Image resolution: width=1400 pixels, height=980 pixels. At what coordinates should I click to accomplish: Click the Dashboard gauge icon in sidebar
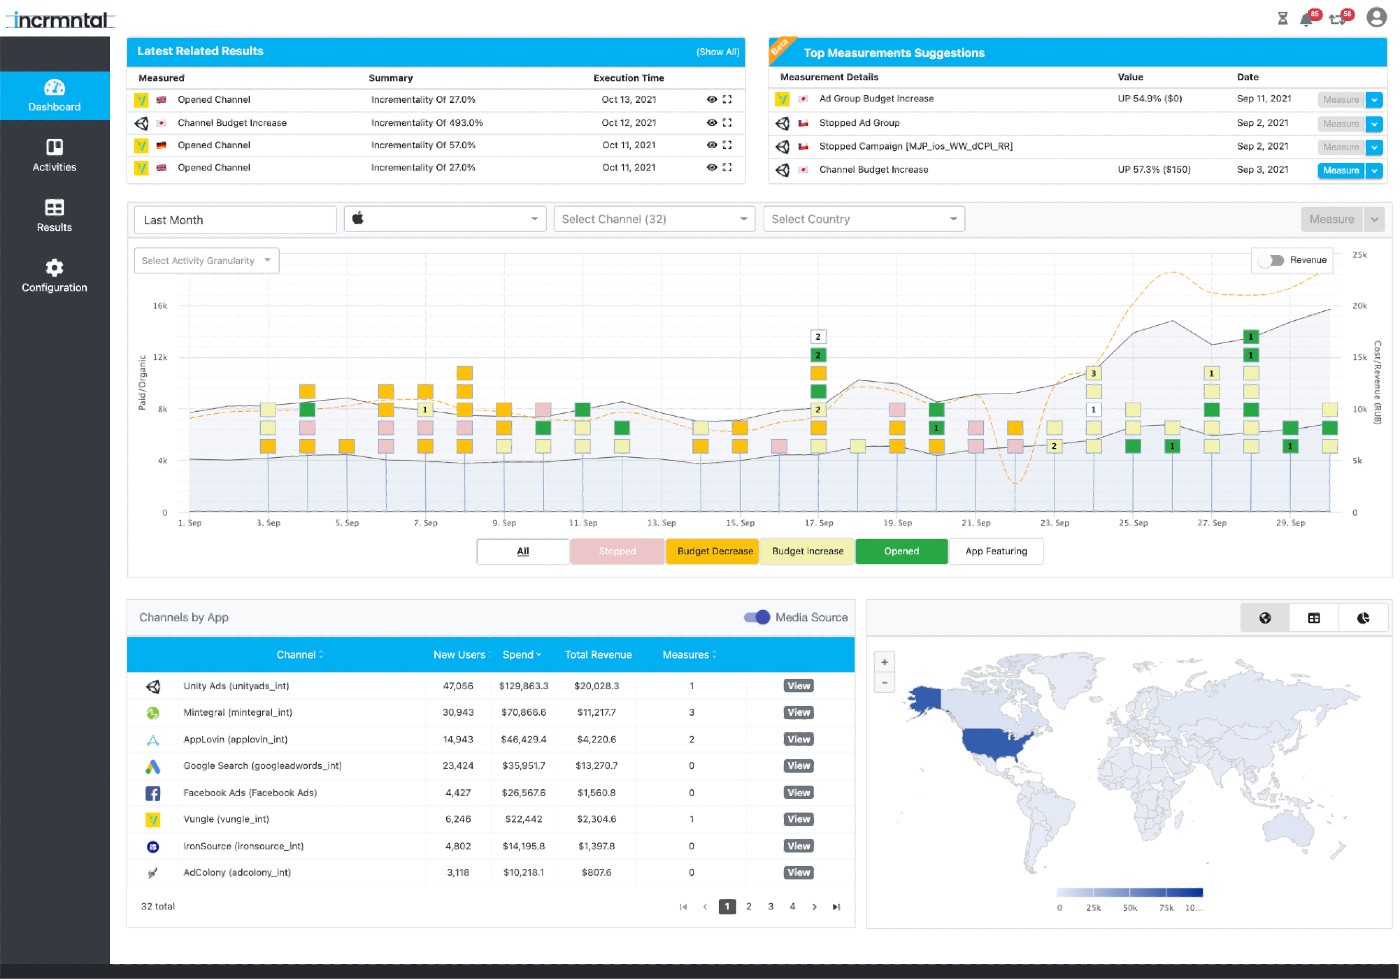tap(55, 88)
